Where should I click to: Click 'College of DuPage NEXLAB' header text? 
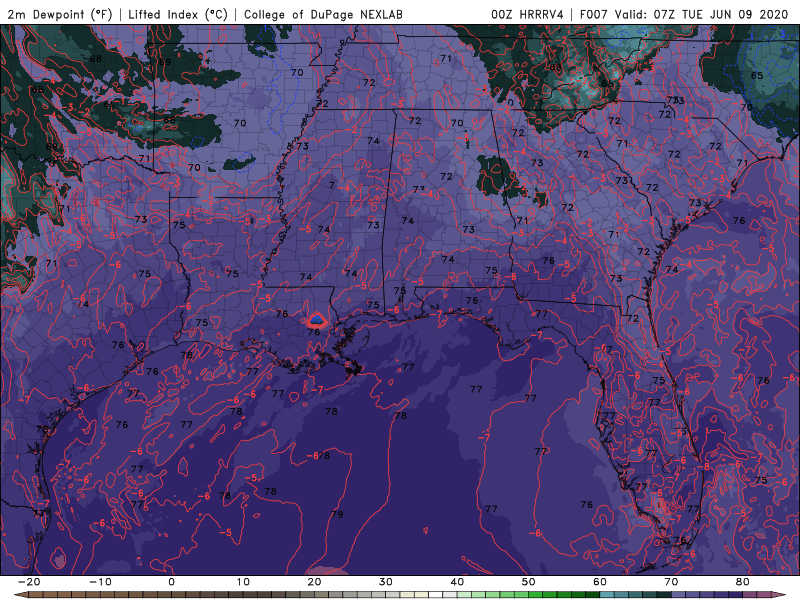(323, 14)
